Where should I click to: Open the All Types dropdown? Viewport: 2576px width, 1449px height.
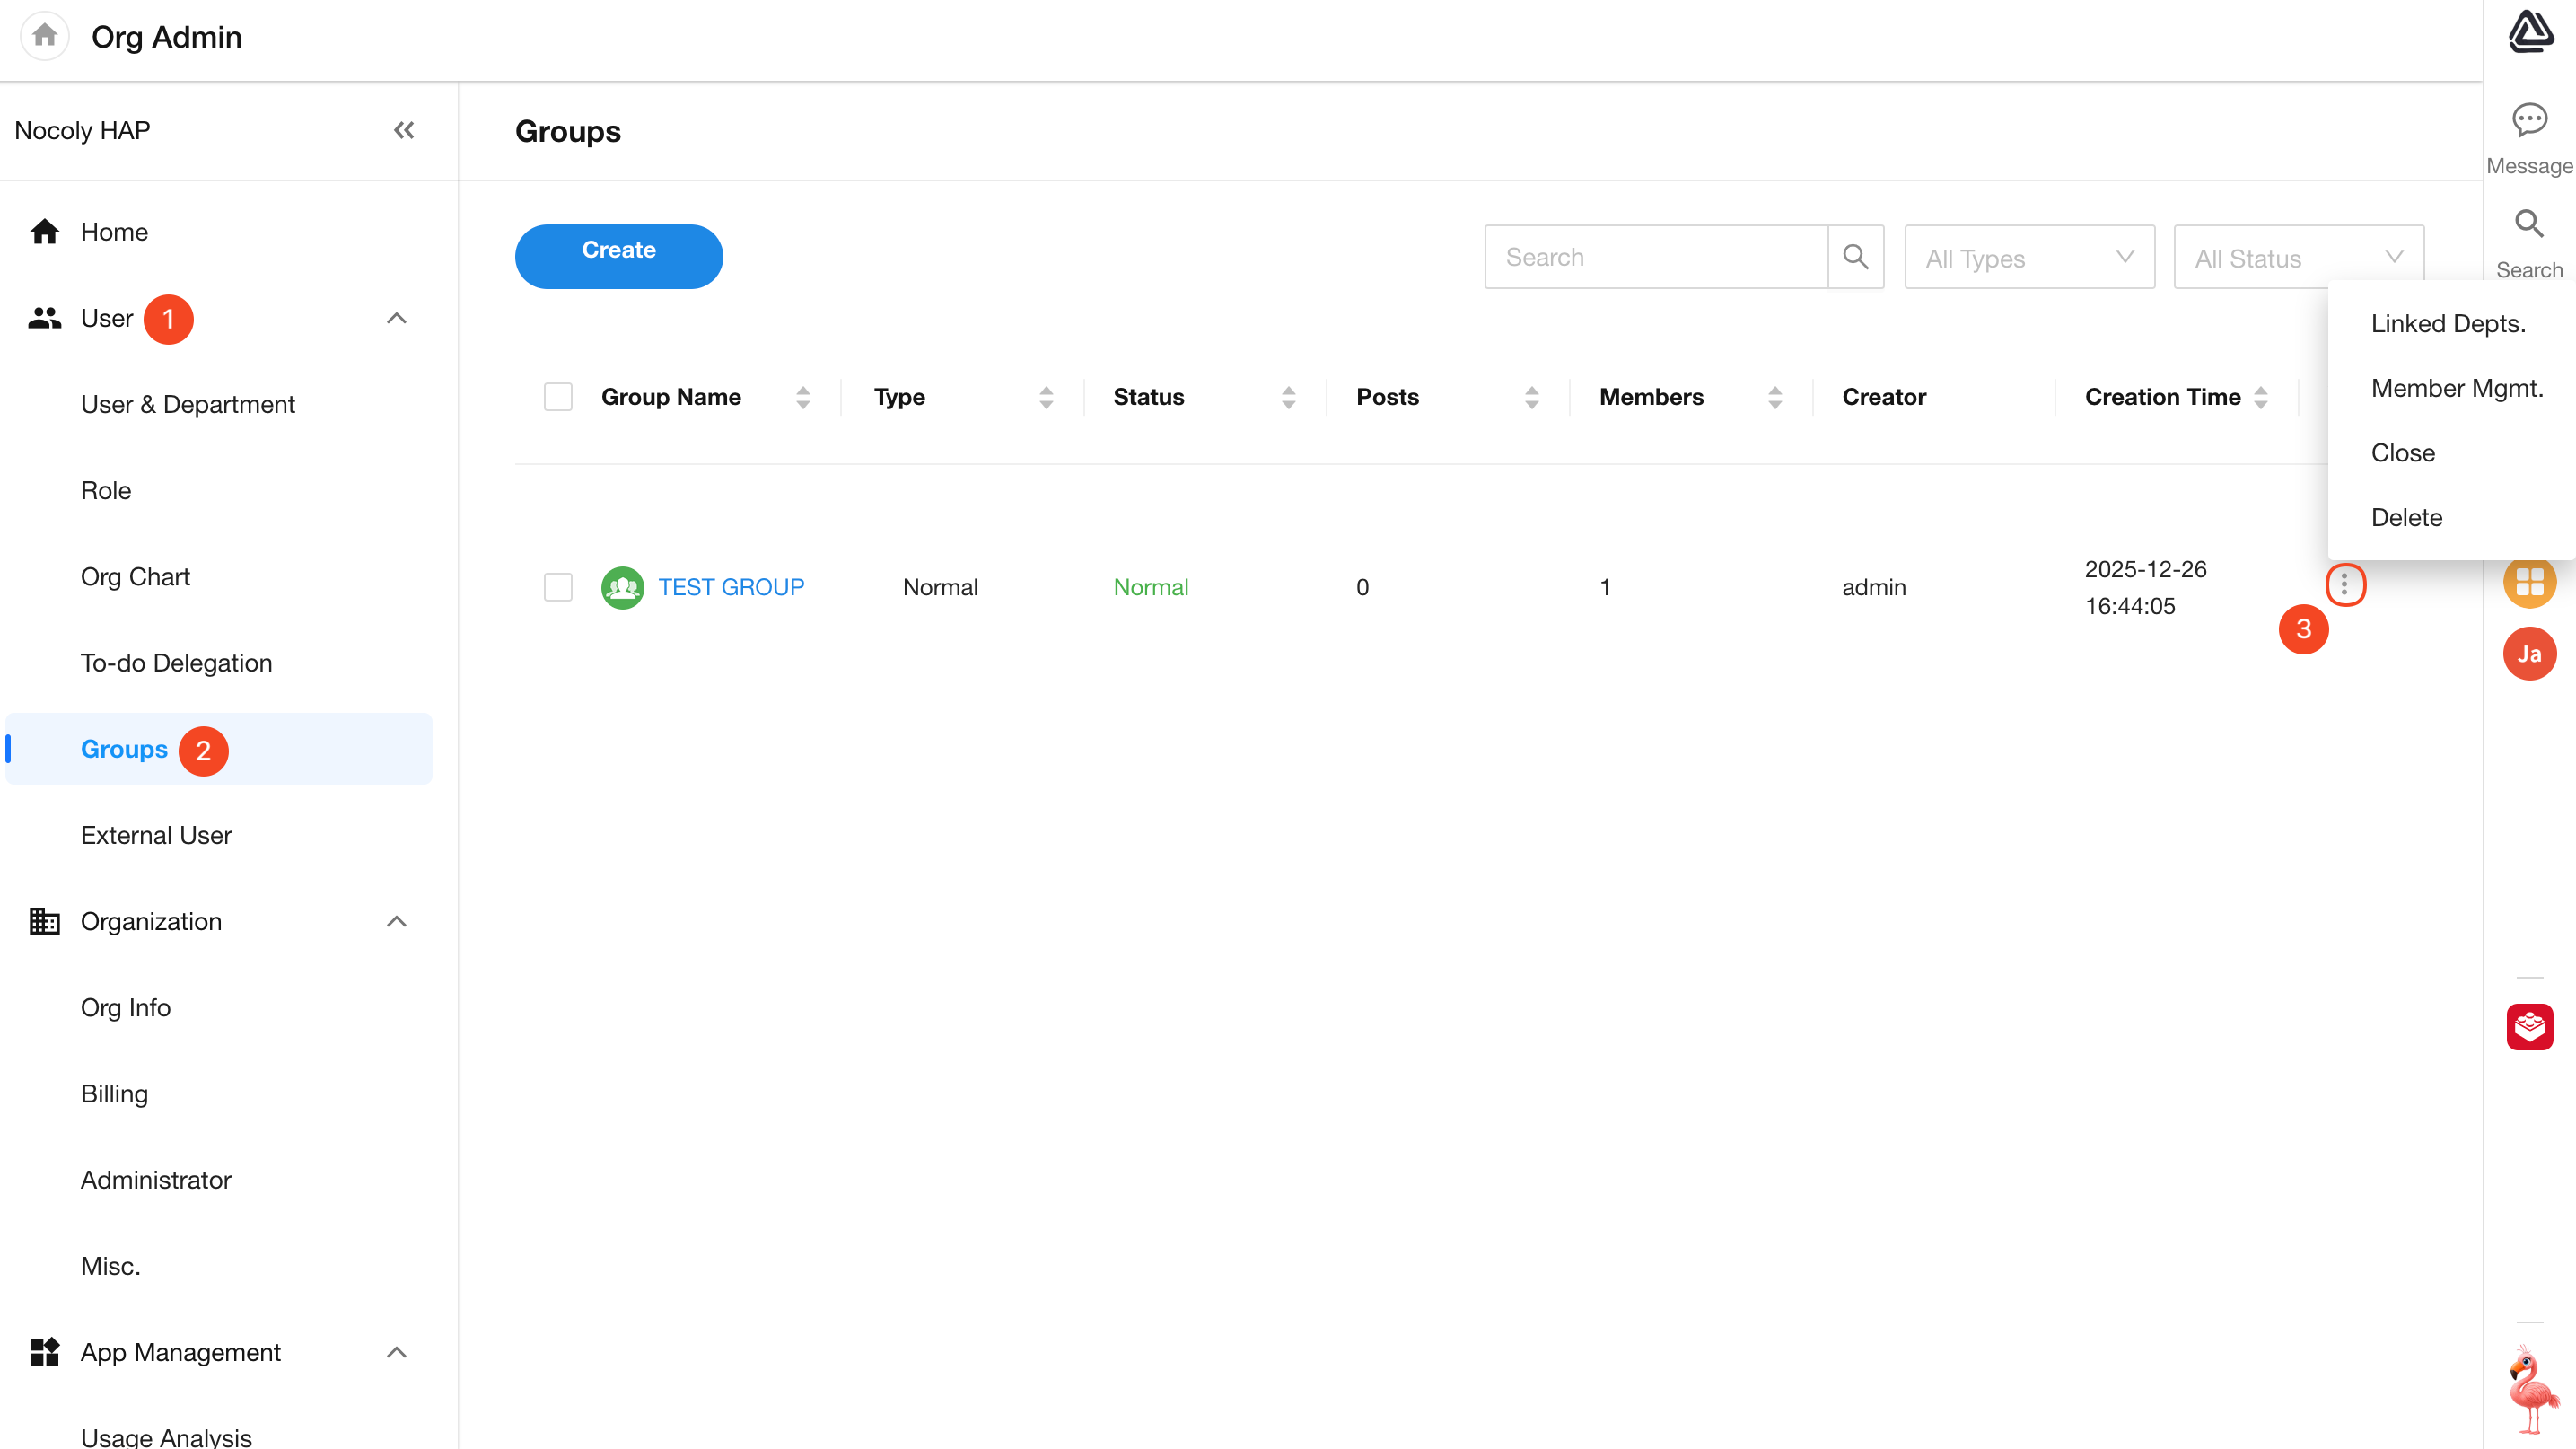click(x=2029, y=258)
